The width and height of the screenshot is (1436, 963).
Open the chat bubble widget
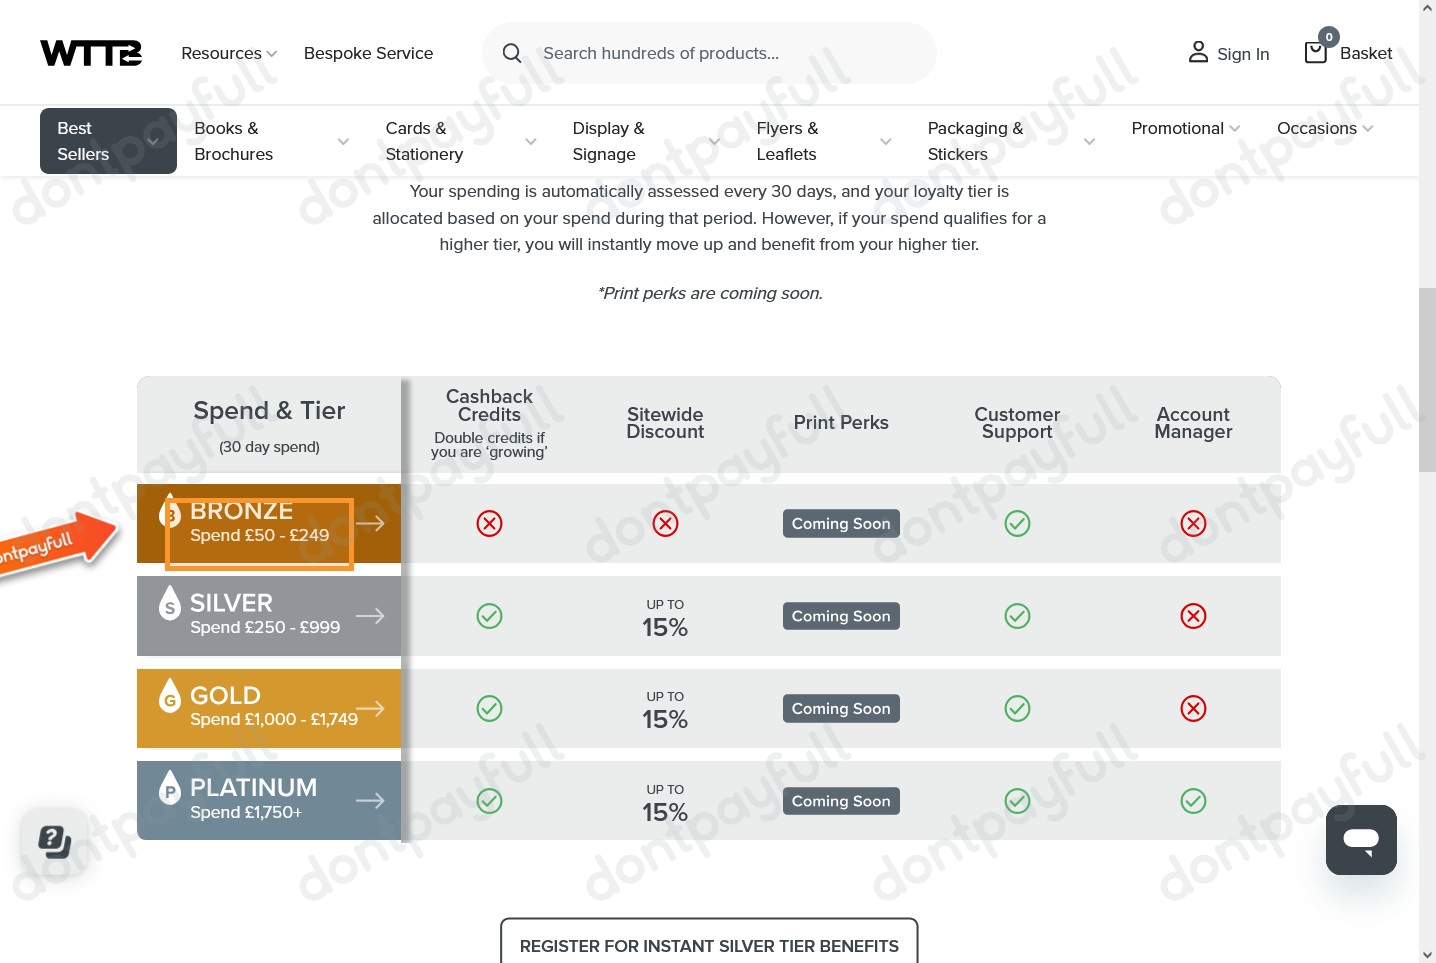pos(1360,840)
